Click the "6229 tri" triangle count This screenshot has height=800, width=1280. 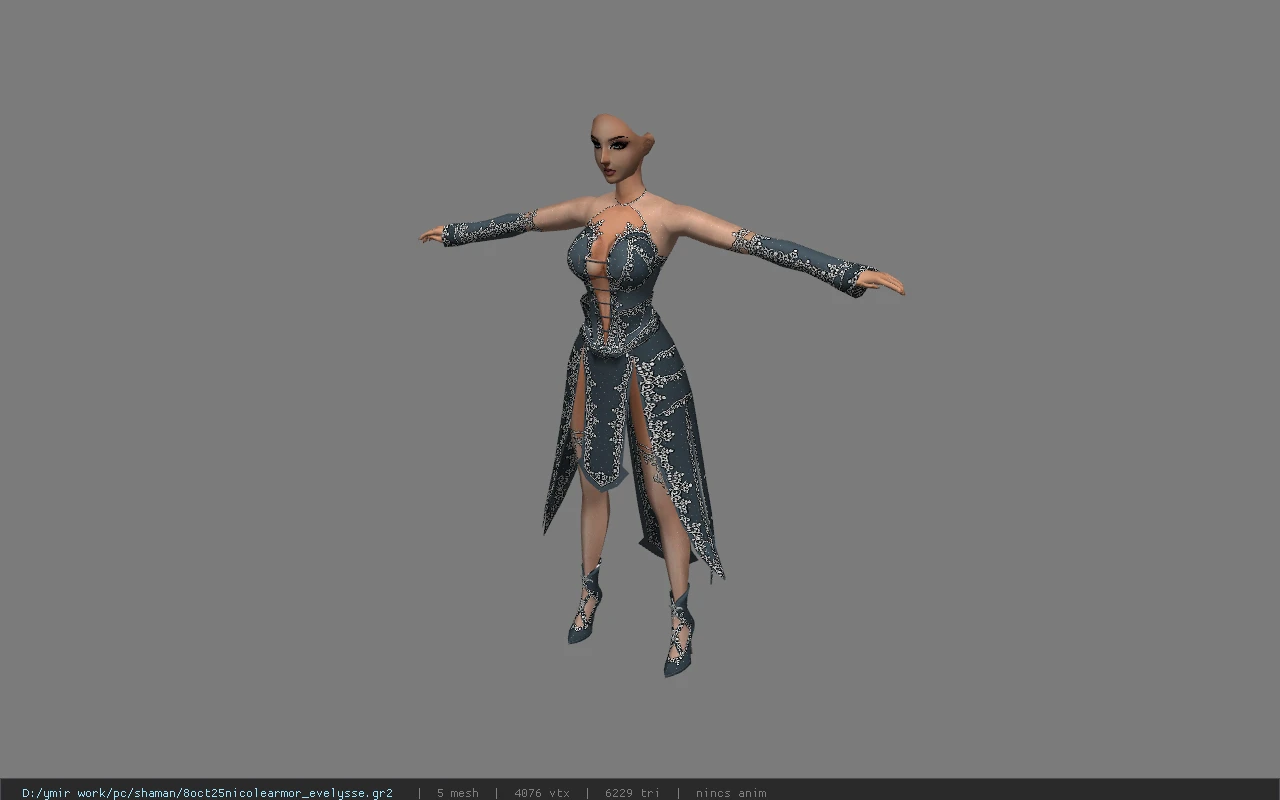(x=632, y=793)
